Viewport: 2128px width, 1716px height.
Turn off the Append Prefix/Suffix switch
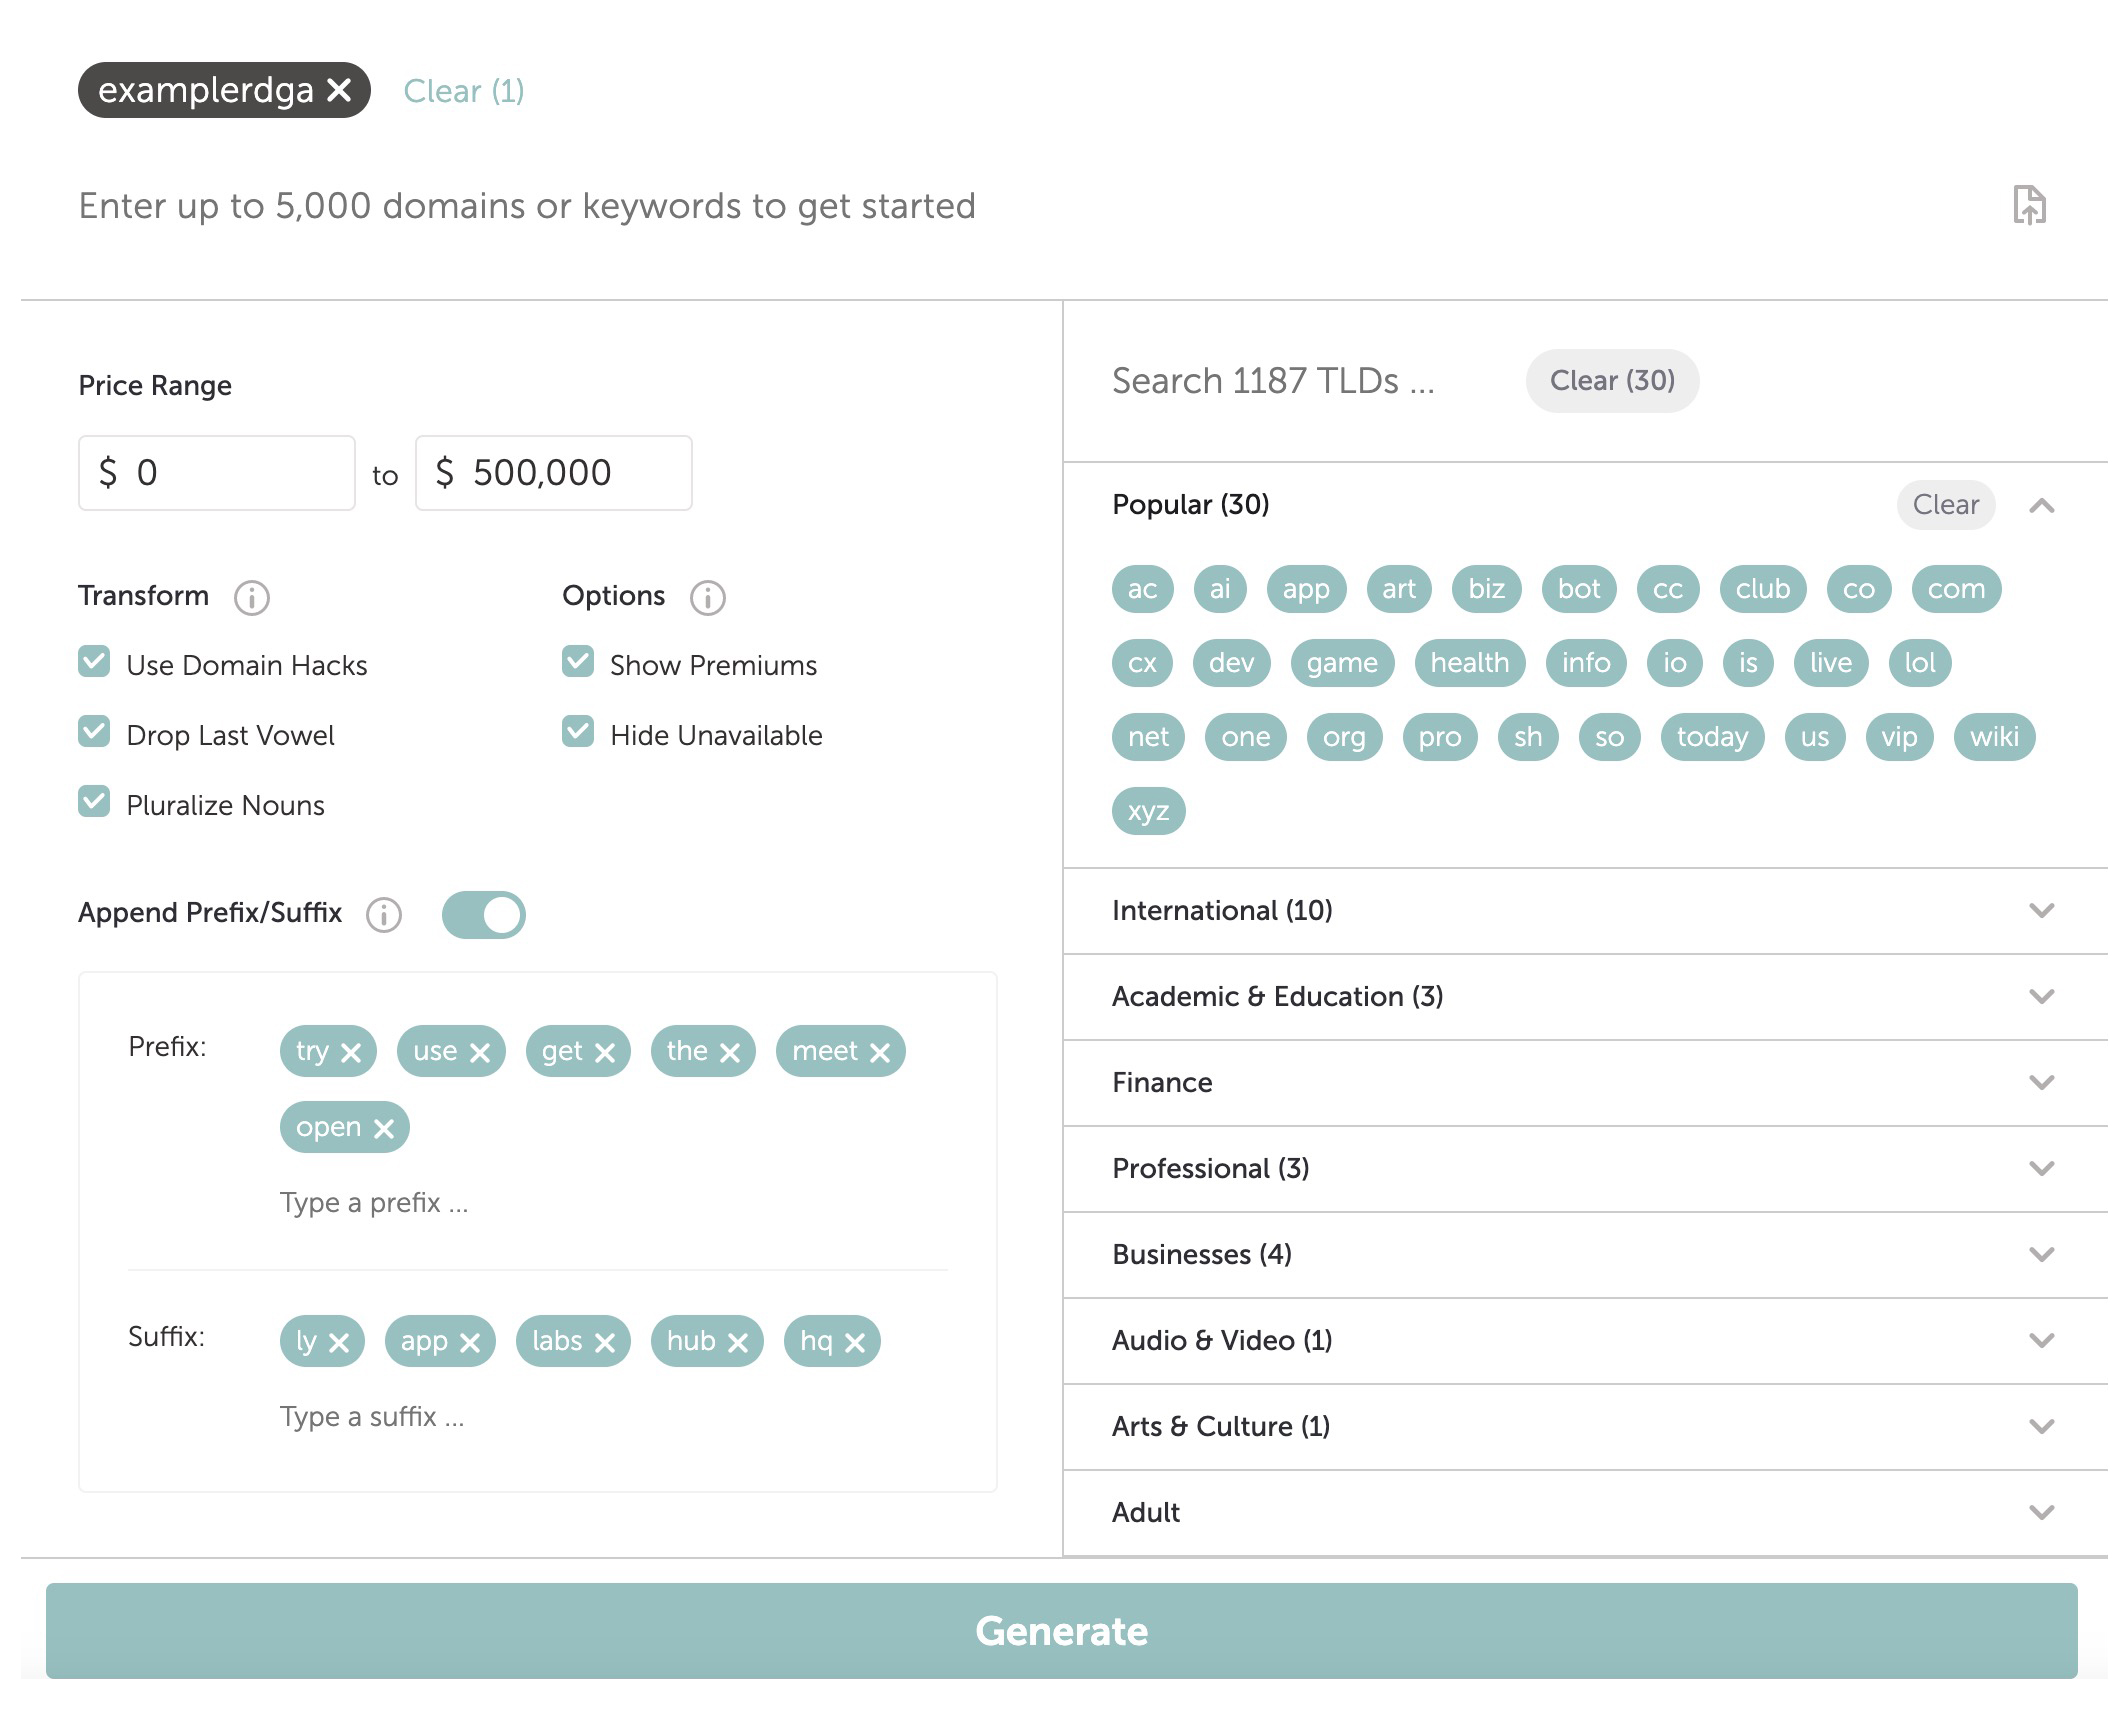(x=484, y=914)
